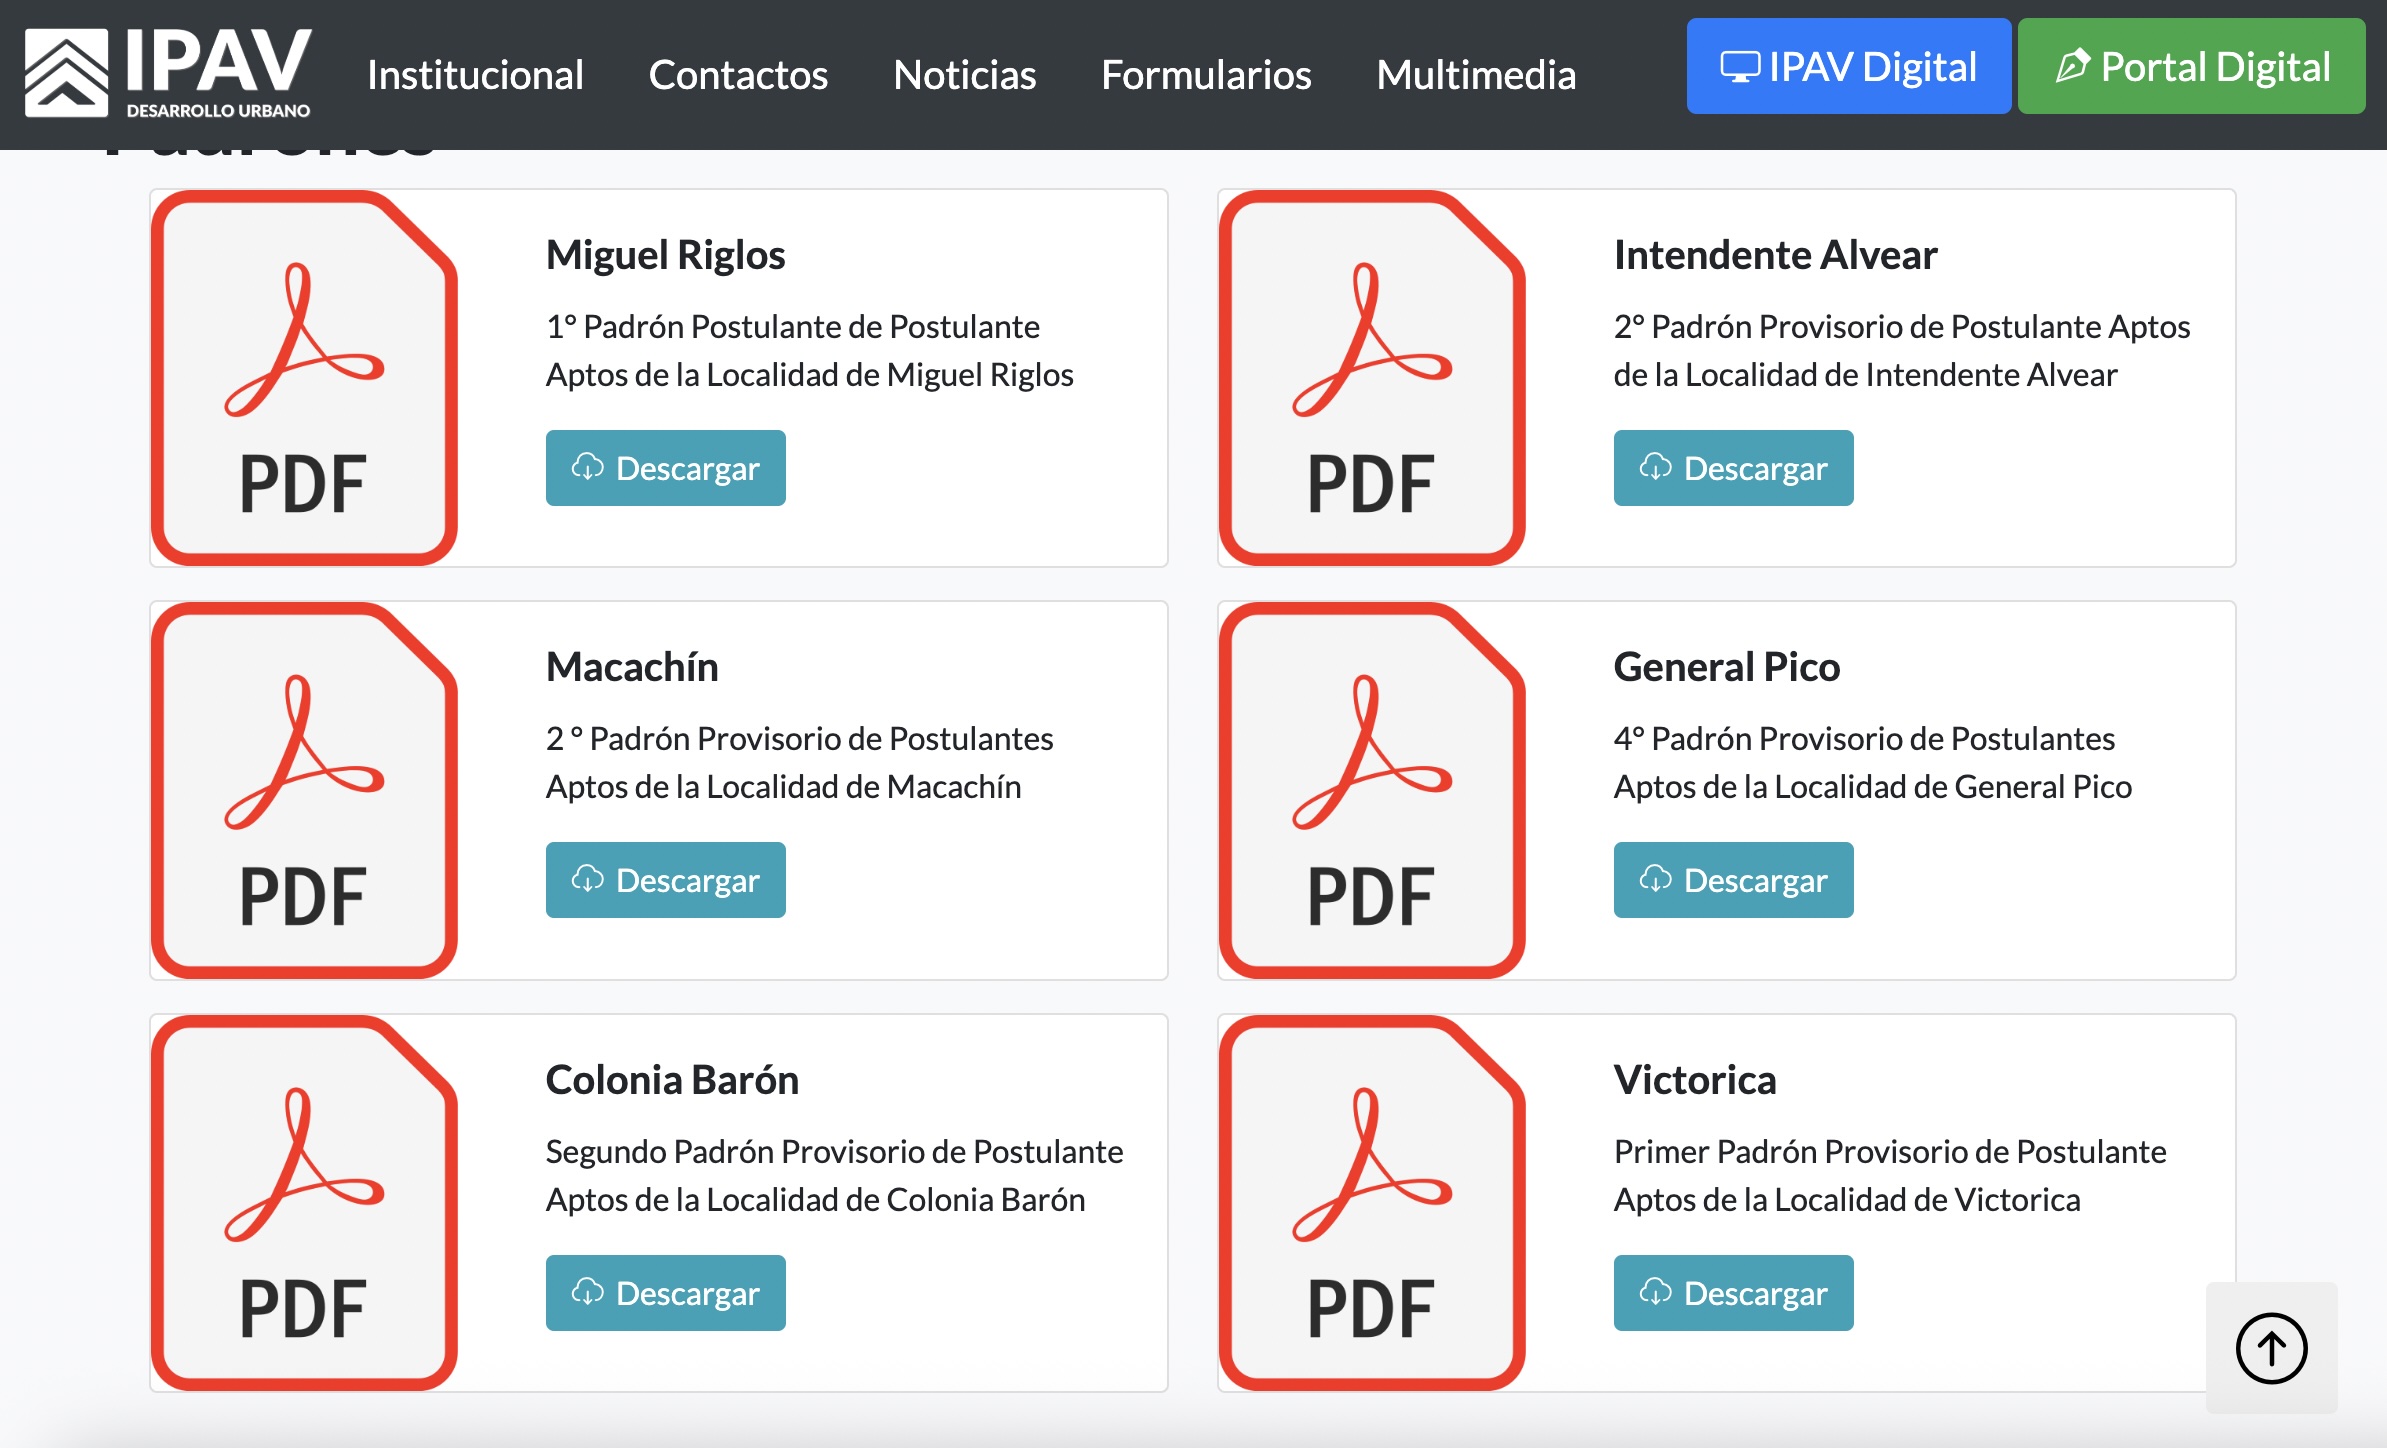Screen dimensions: 2387x1448
Task: Download the General Pico padrón
Action: pos(1733,880)
